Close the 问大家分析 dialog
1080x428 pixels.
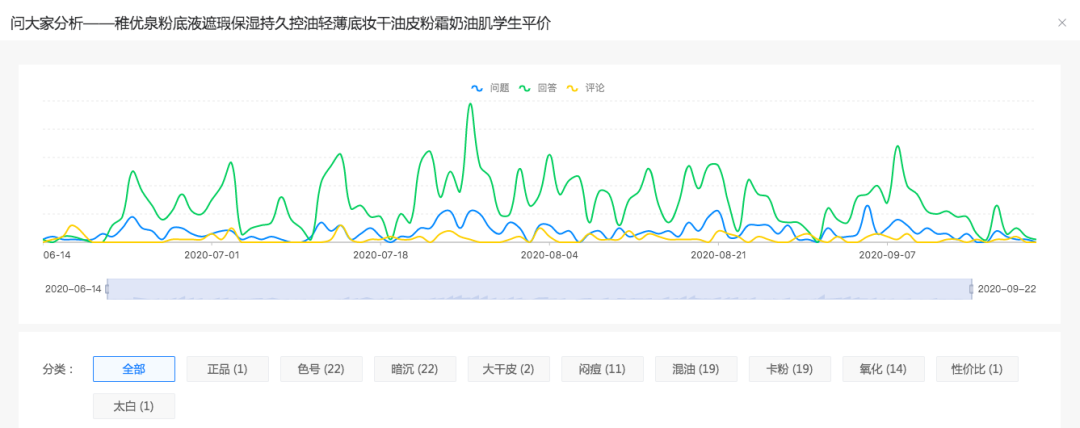[1061, 23]
